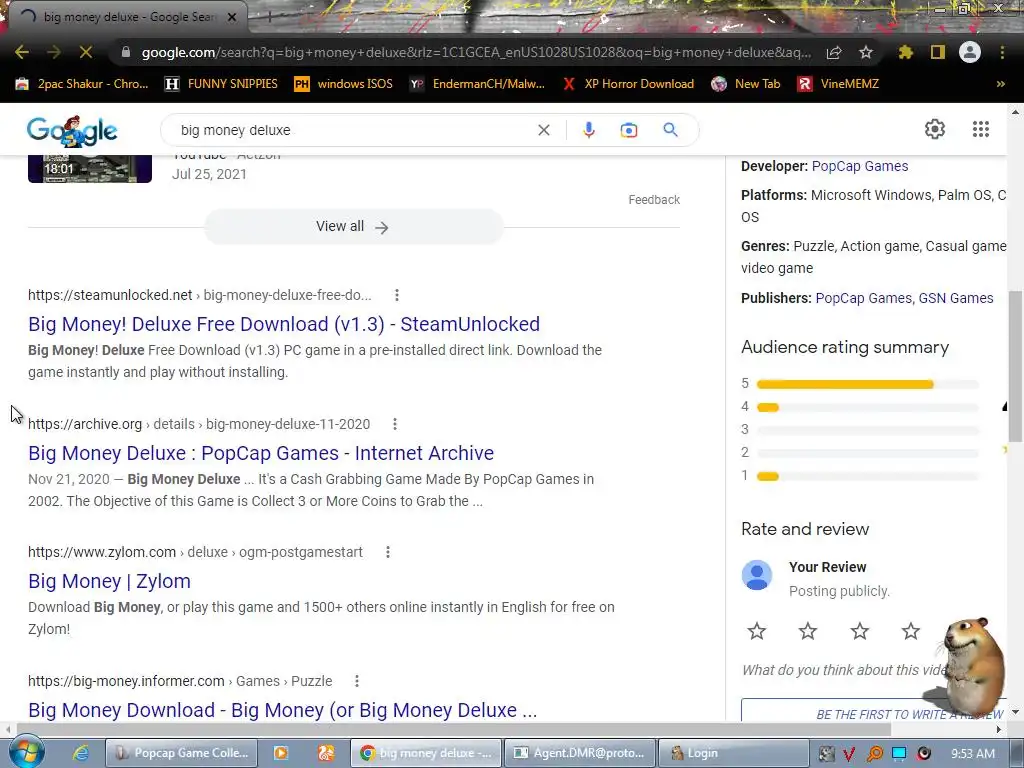Screen dimensions: 1024x768
Task: Open the Windows Start orb
Action: [x=27, y=753]
